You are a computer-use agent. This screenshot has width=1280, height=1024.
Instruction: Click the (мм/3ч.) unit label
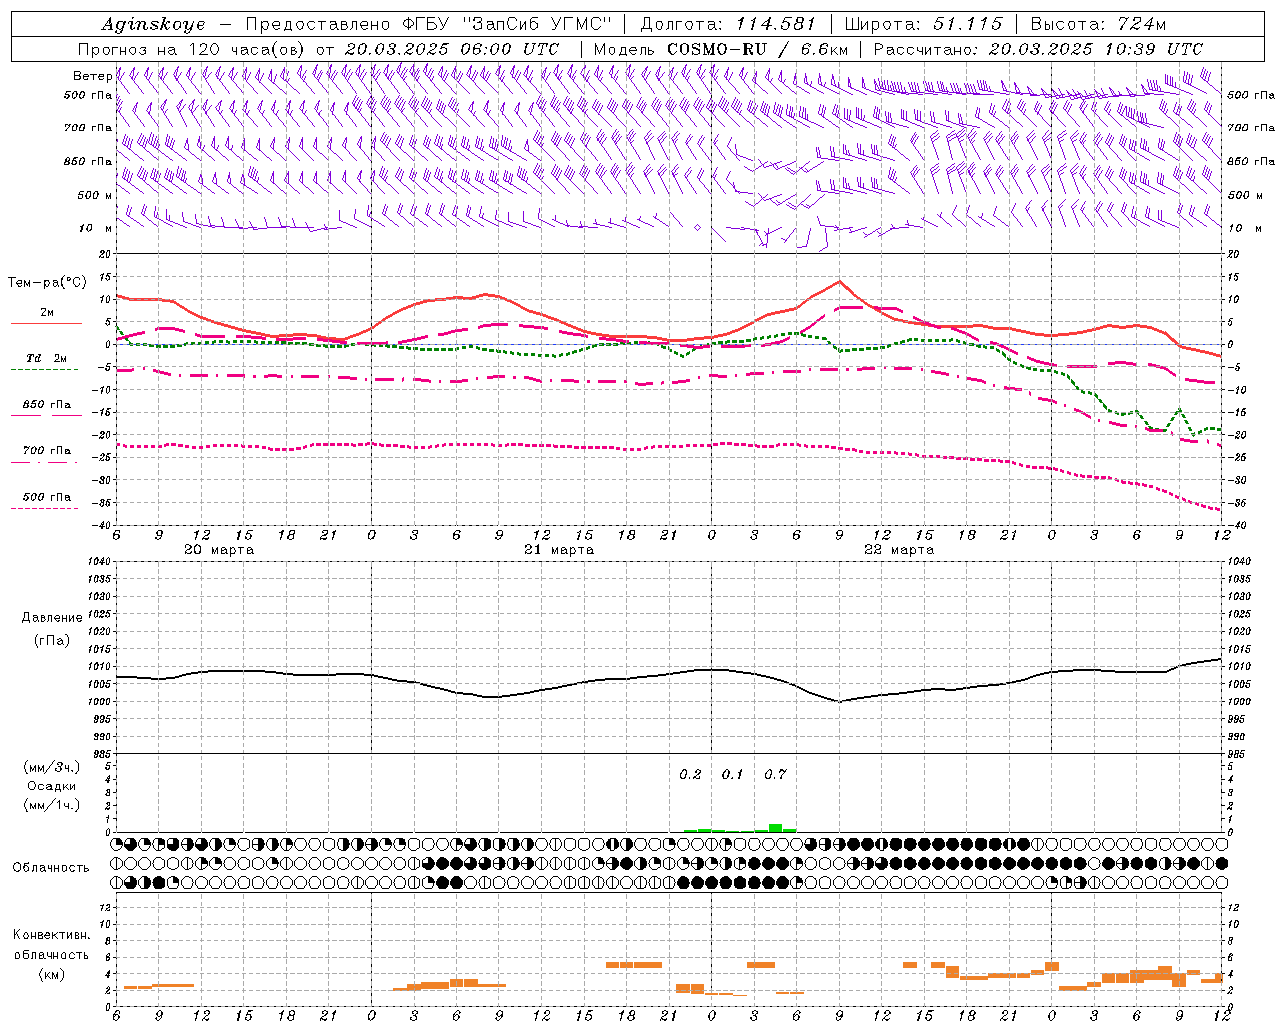[x=52, y=767]
